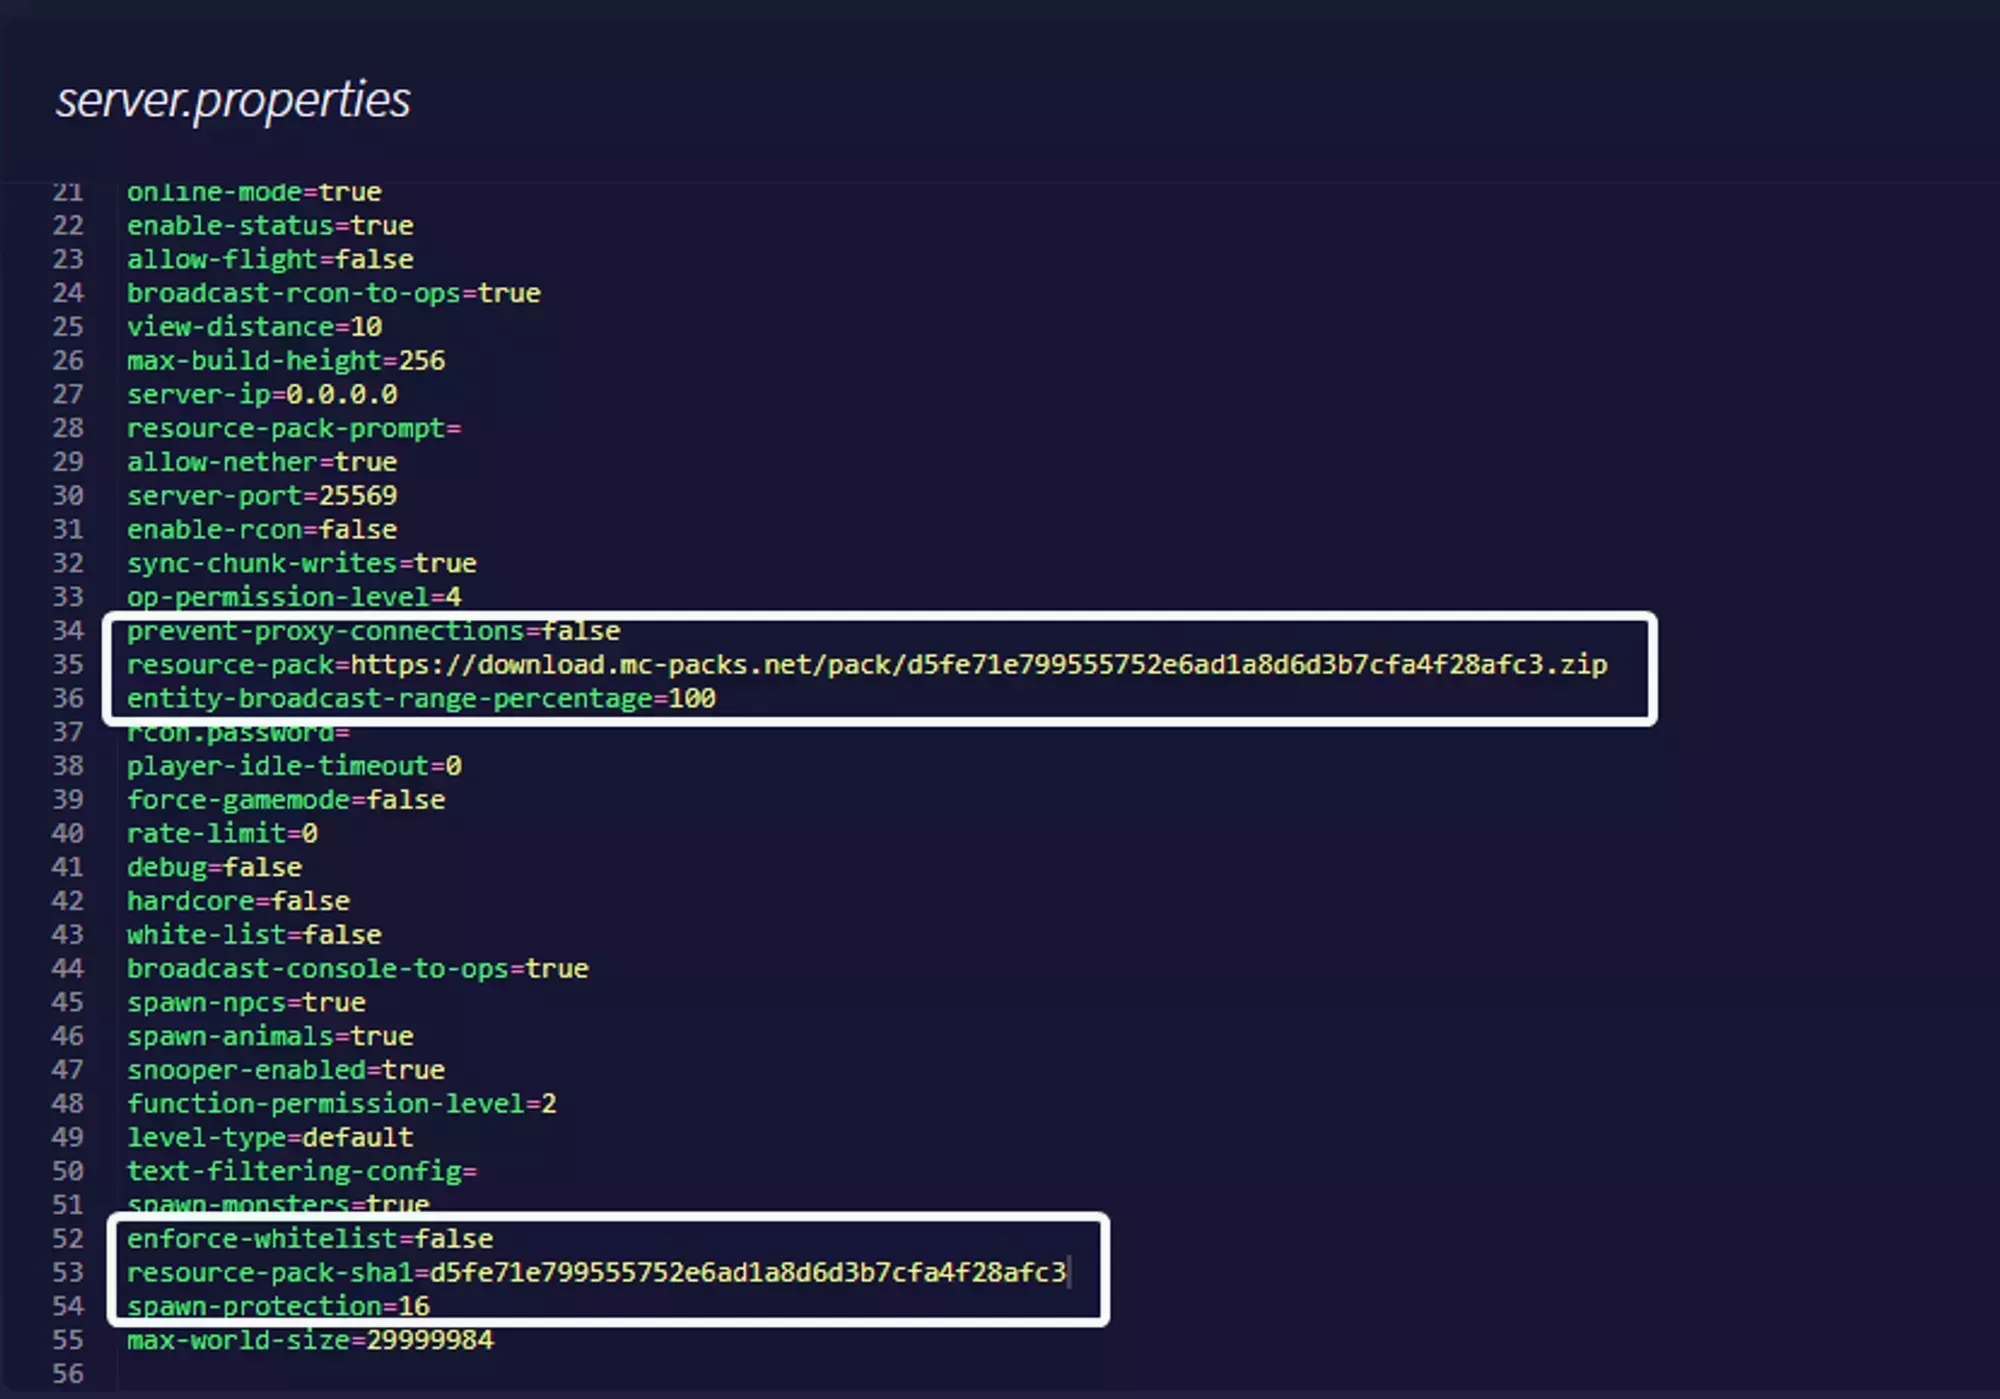
Task: Click the highlighted box around line 35
Action: click(880, 664)
